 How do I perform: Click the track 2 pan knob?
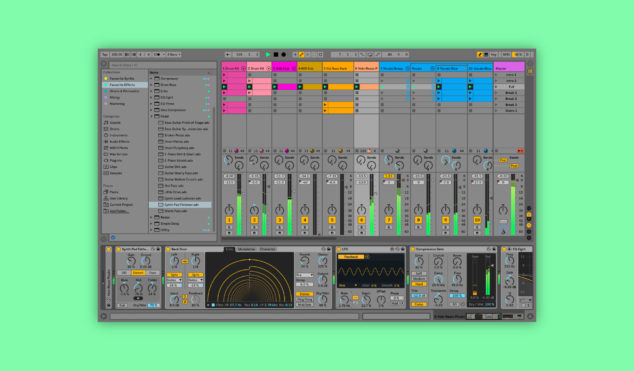(x=254, y=210)
